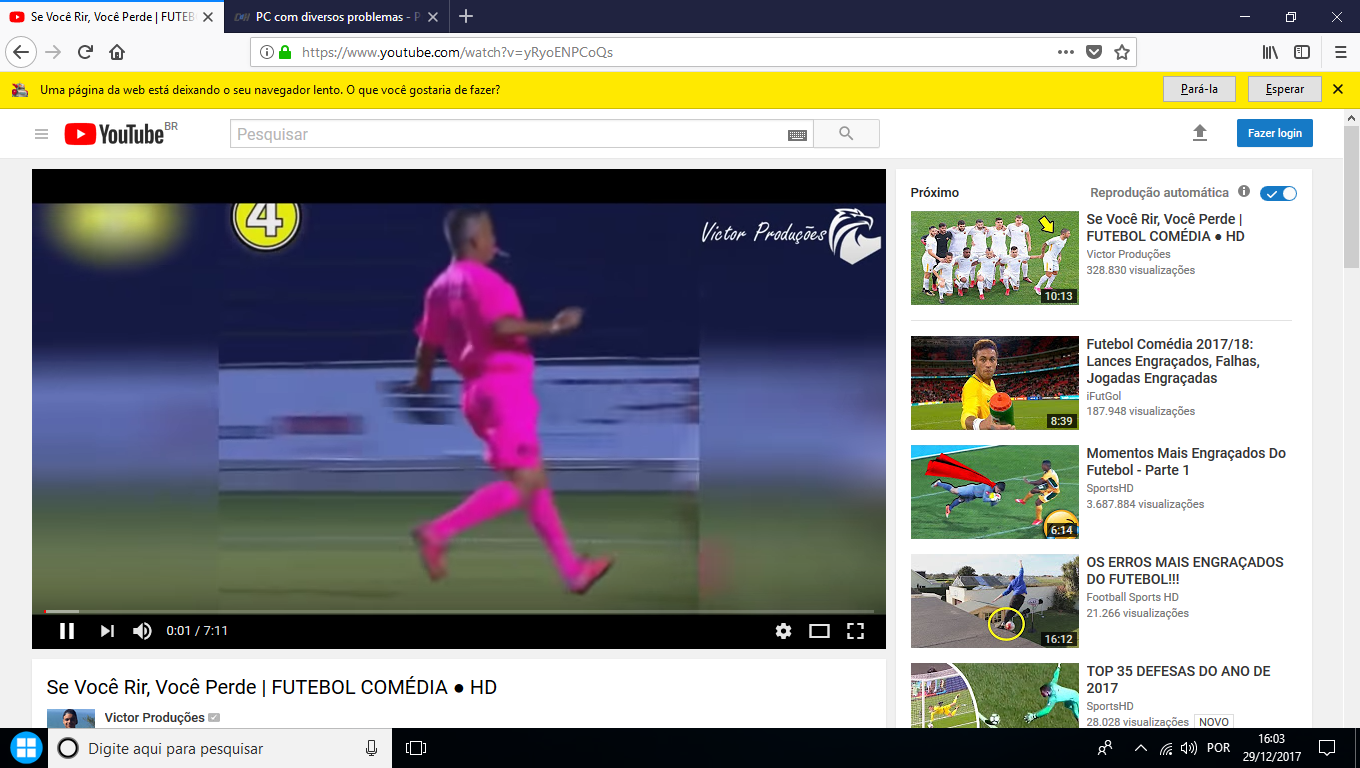This screenshot has width=1360, height=768.
Task: Open the on-screen keyboard icon in search
Action: 797,135
